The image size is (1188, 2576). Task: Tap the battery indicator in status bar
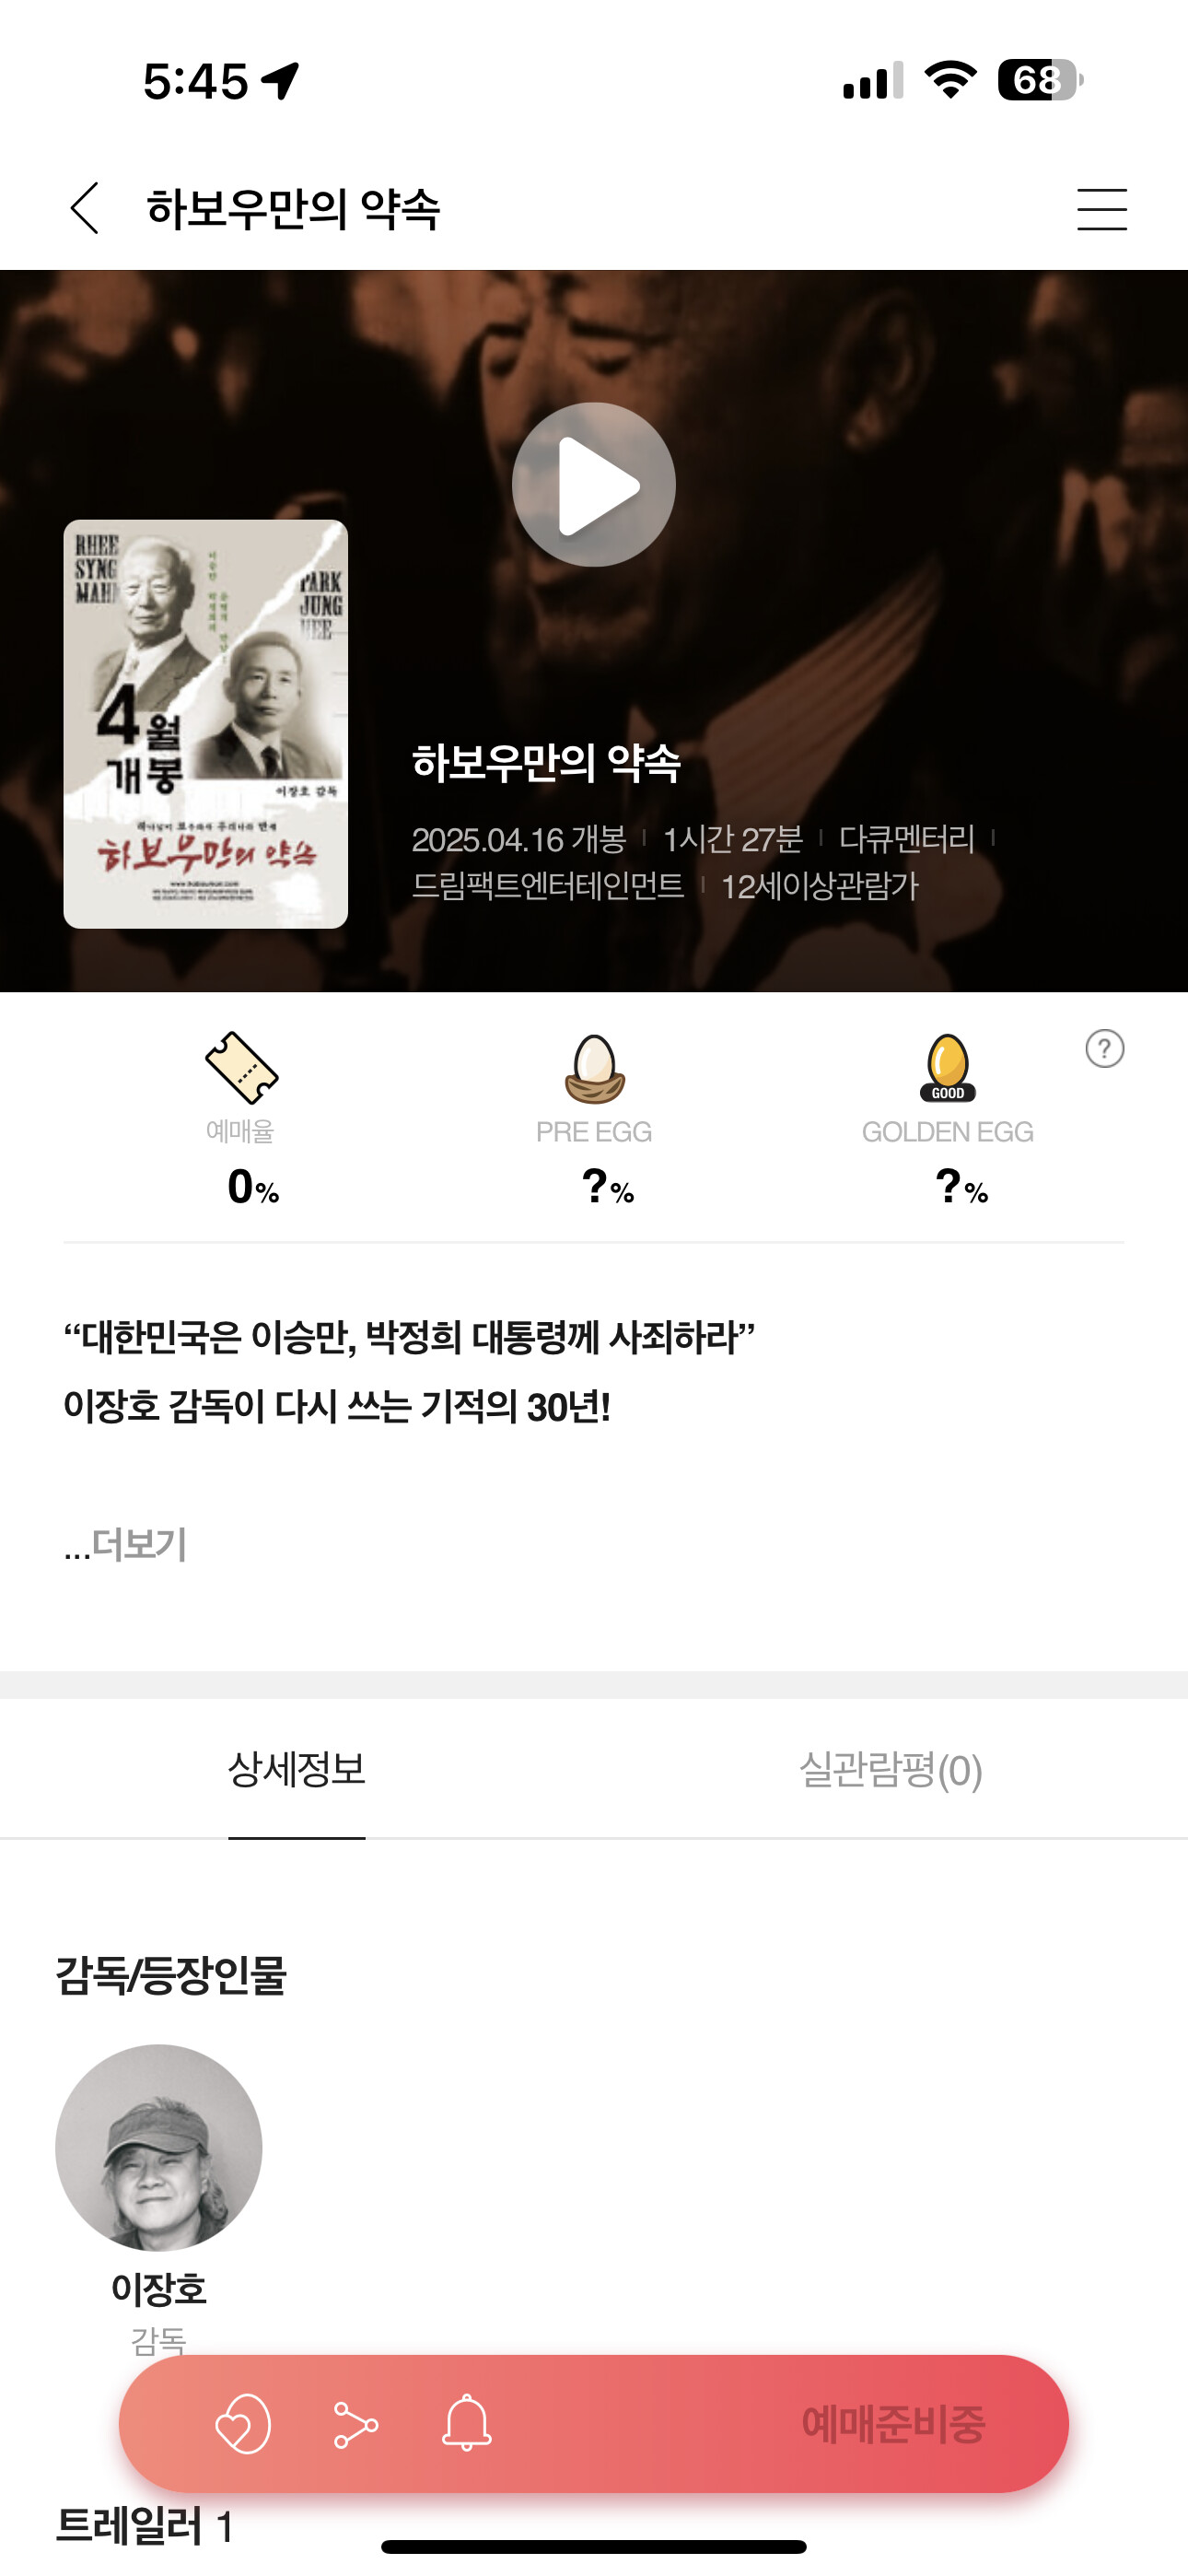[x=1040, y=80]
